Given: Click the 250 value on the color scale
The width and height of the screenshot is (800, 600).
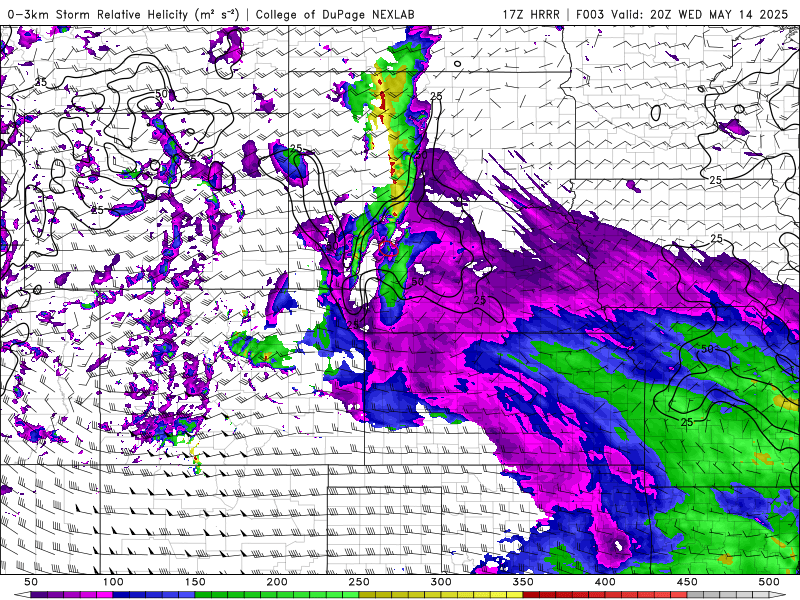Looking at the screenshot, I should (359, 582).
